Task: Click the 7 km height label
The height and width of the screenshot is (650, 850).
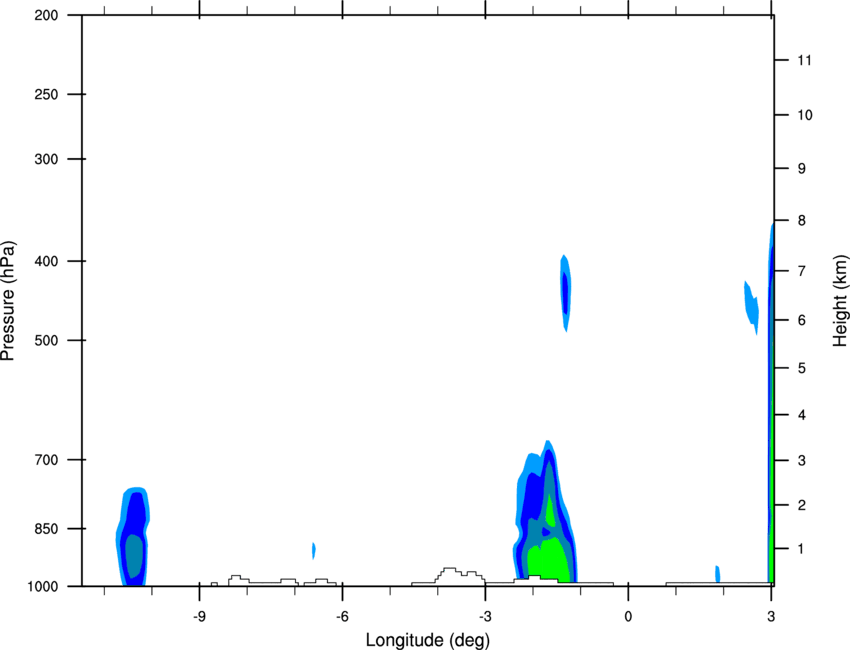Action: (802, 271)
